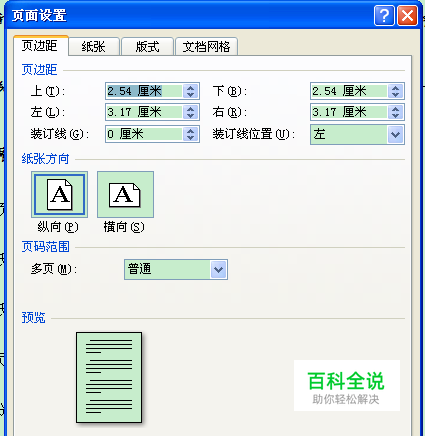Decrease 装订线 gutter value with down arrow
The height and width of the screenshot is (436, 425).
click(x=191, y=138)
